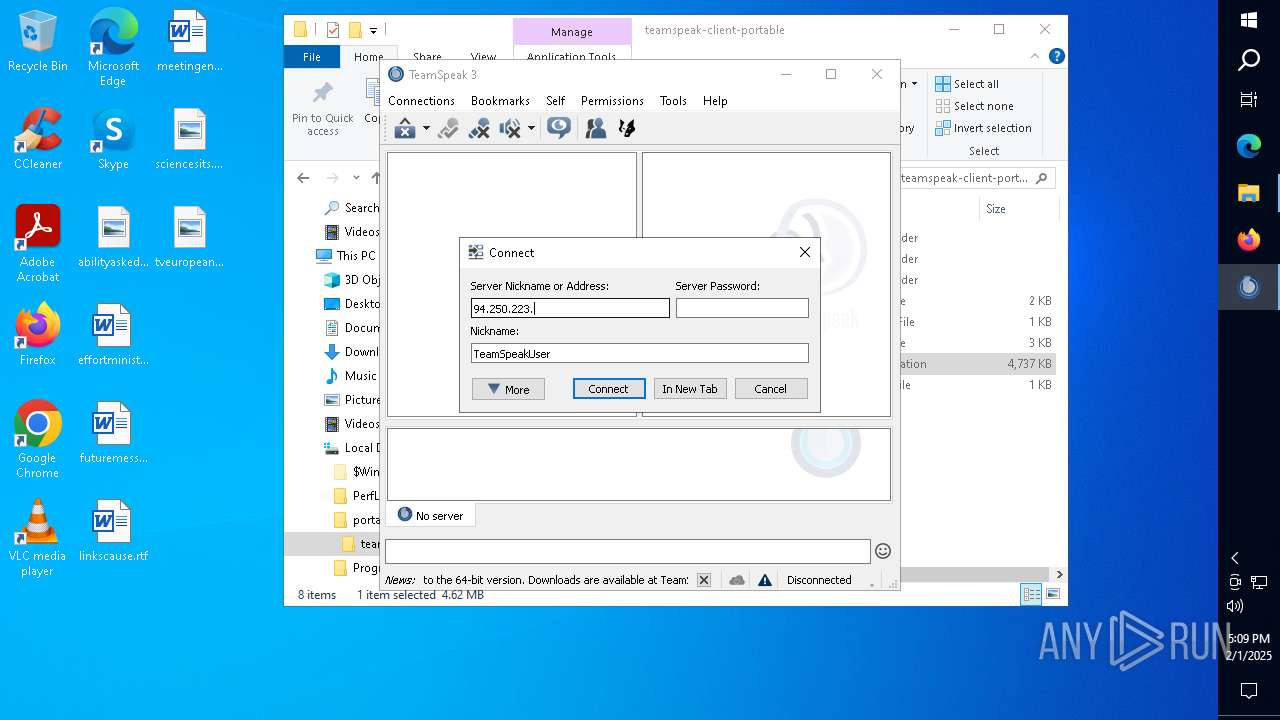The image size is (1280, 720).
Task: Select Music in Explorer navigation pane
Action: pos(351,376)
